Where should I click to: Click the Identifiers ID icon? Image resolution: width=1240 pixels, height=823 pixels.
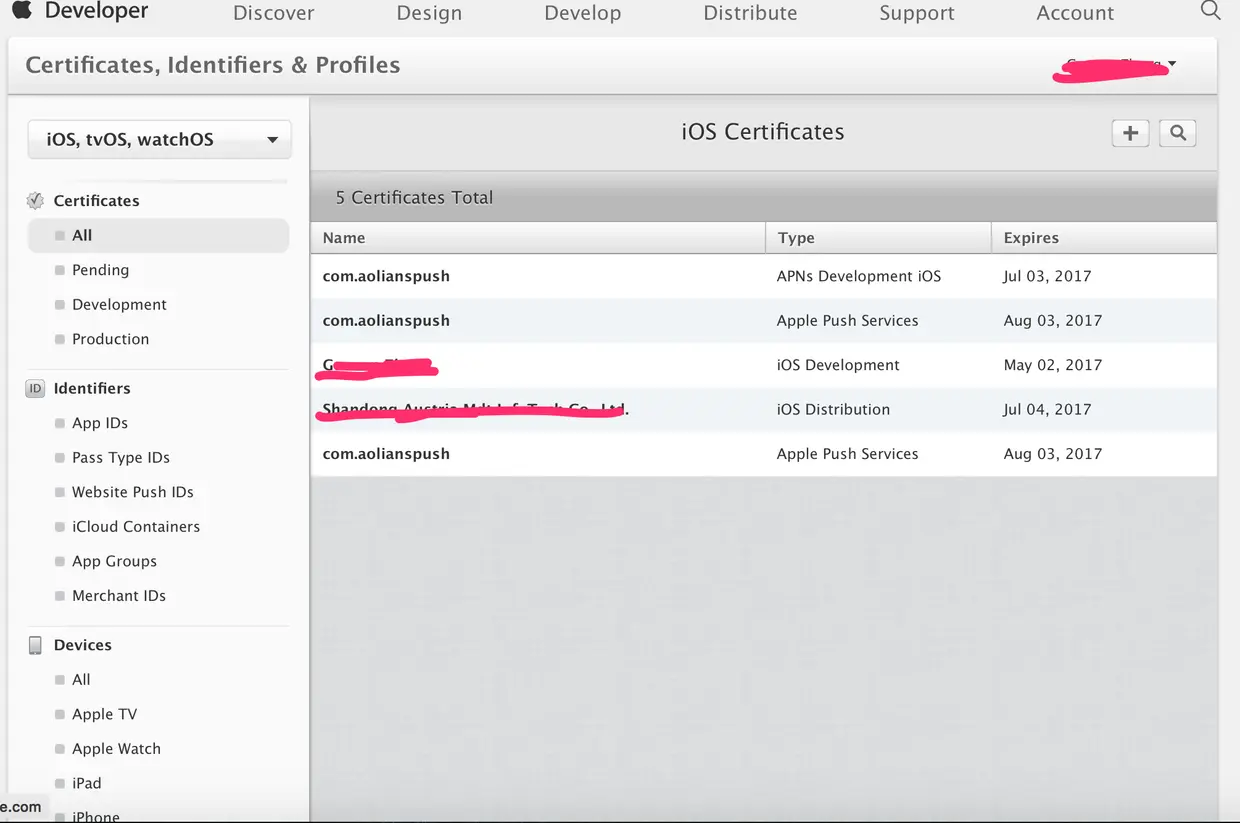(35, 388)
